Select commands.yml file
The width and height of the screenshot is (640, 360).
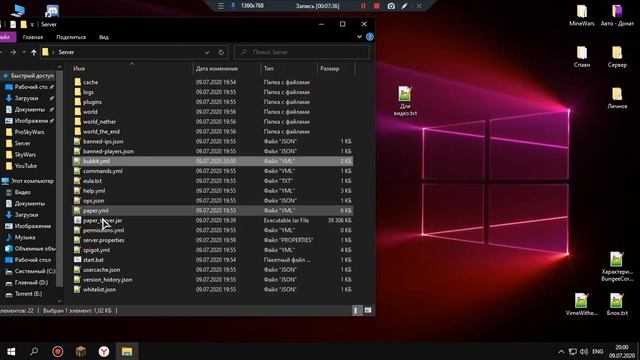[213, 171]
